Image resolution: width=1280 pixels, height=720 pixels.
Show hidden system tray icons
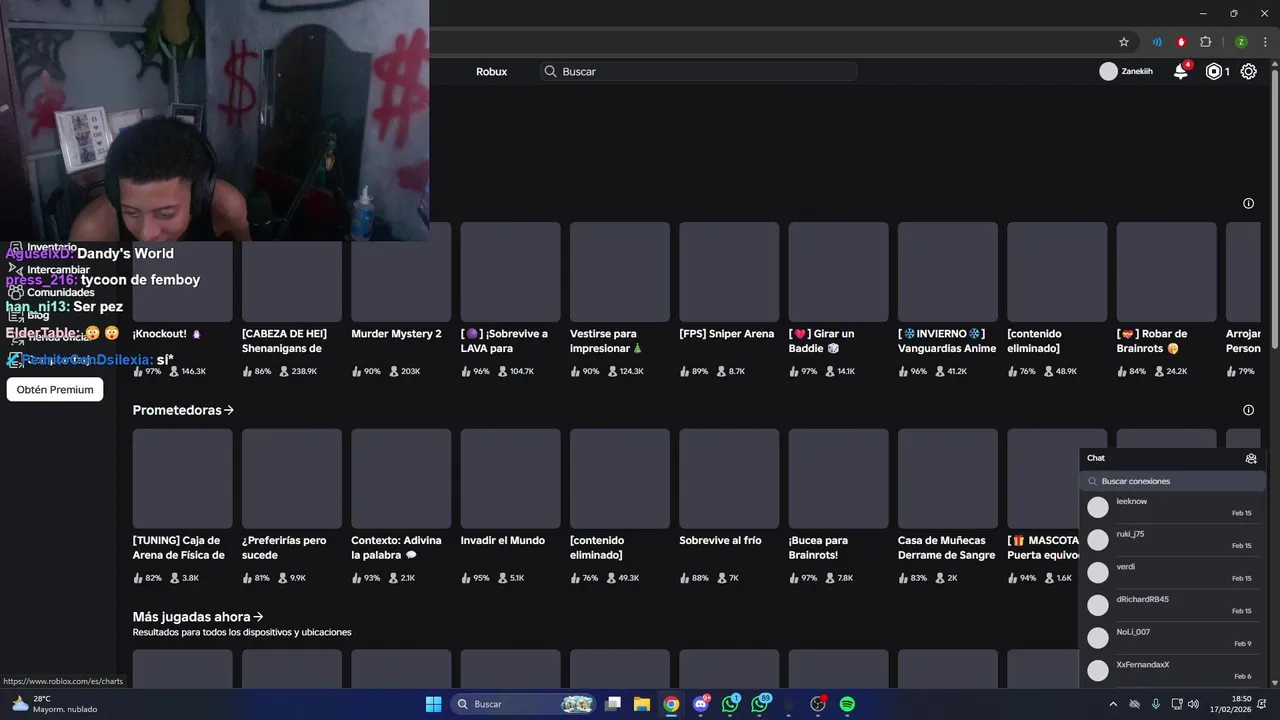1113,704
